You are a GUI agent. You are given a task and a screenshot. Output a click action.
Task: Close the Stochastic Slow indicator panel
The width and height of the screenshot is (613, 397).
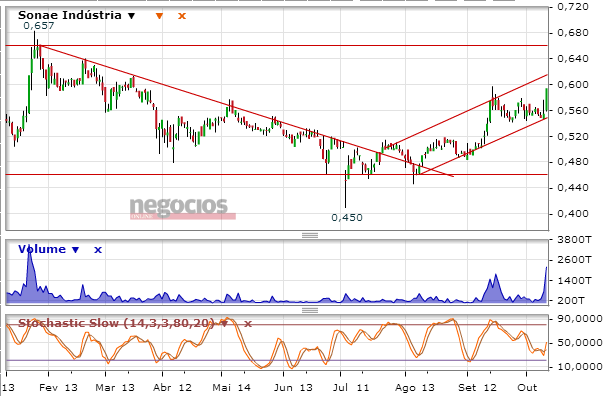pyautogui.click(x=248, y=323)
